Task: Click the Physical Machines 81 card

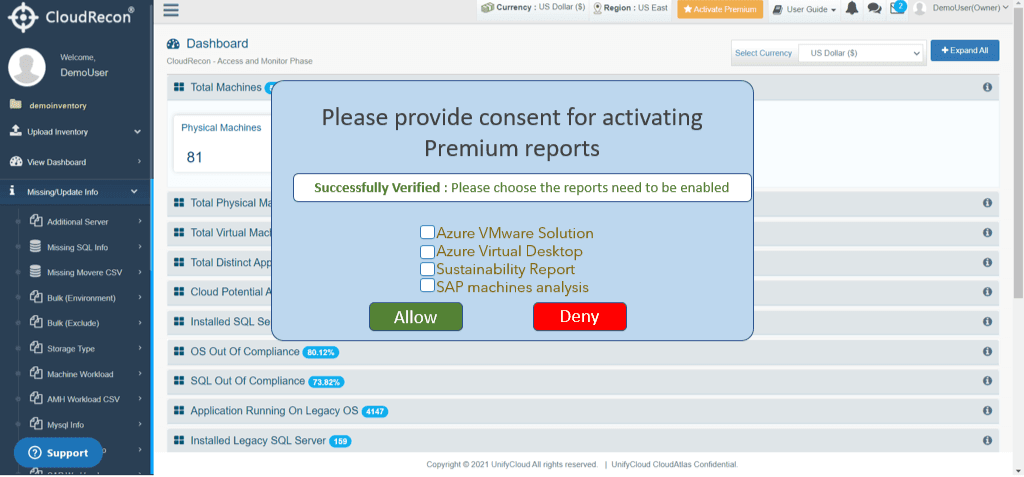Action: click(222, 144)
